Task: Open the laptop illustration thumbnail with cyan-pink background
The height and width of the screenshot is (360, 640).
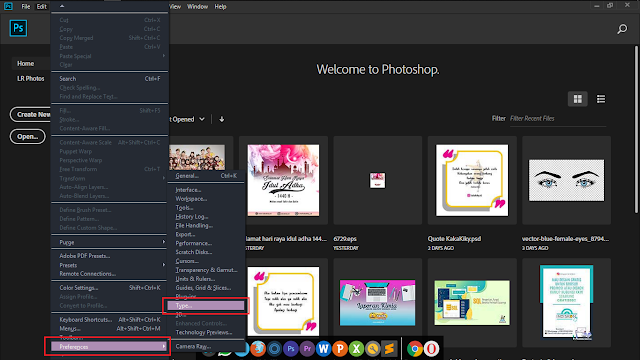Action: 378,302
